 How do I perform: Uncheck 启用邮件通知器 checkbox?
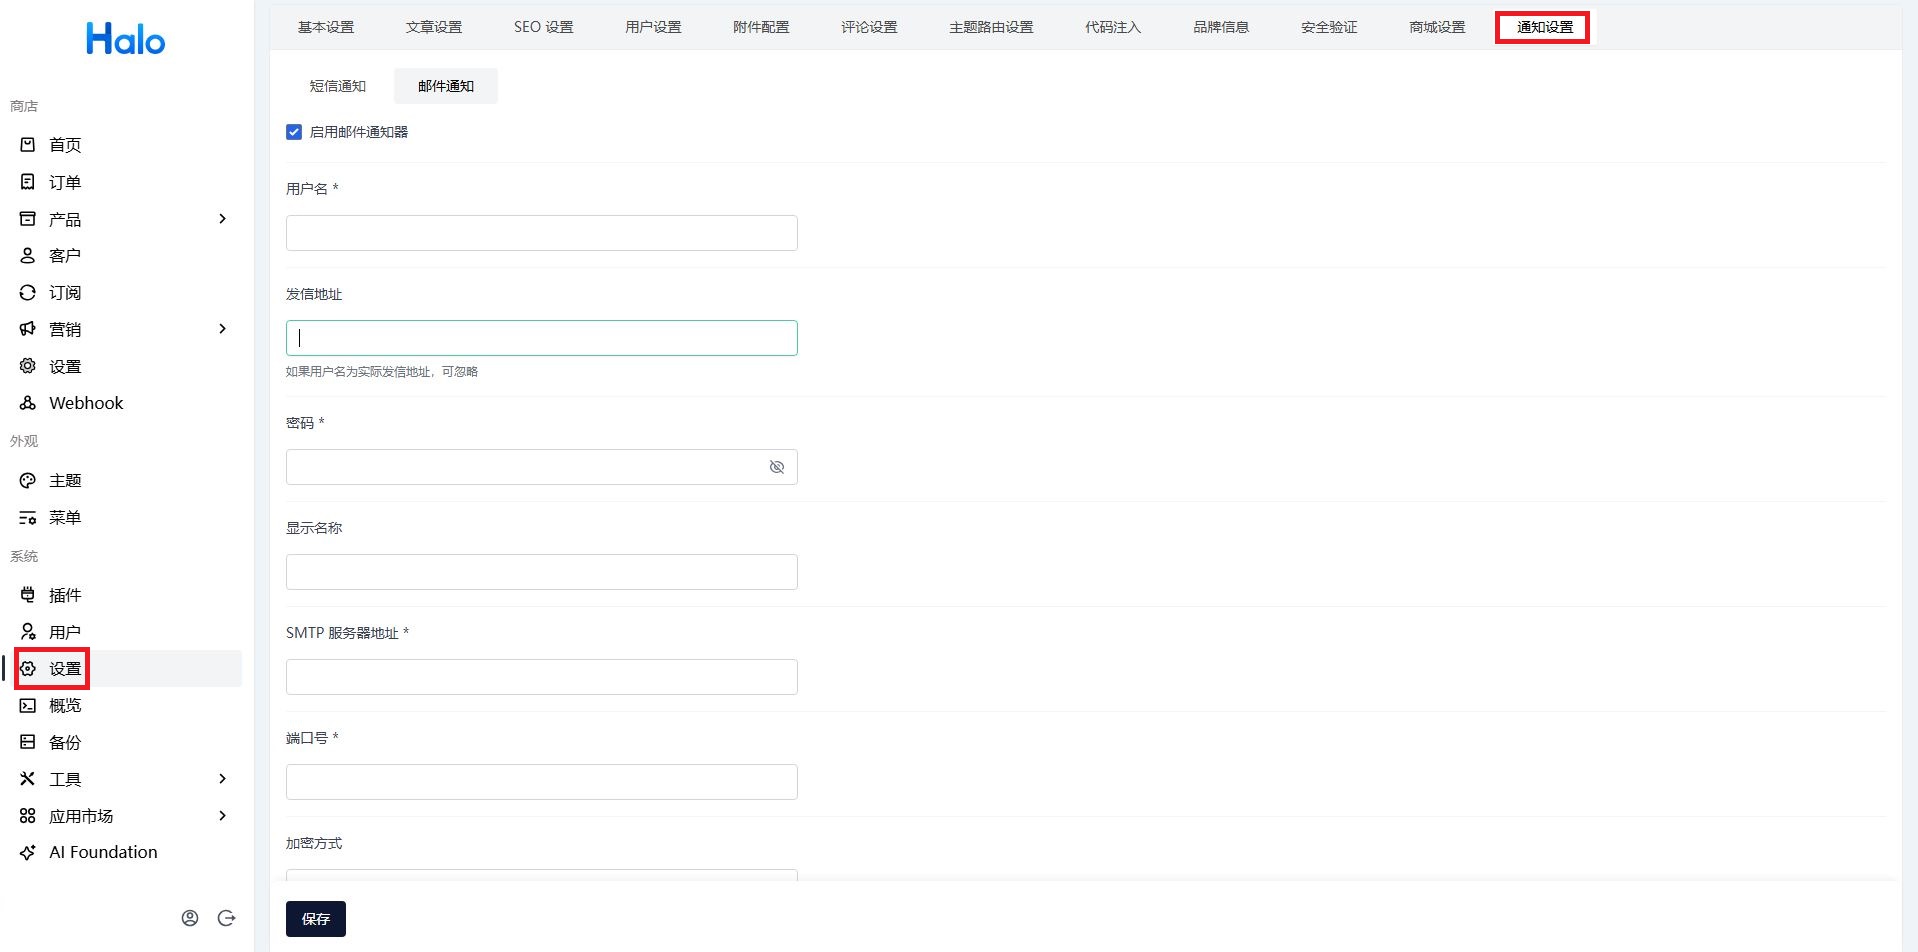click(294, 132)
